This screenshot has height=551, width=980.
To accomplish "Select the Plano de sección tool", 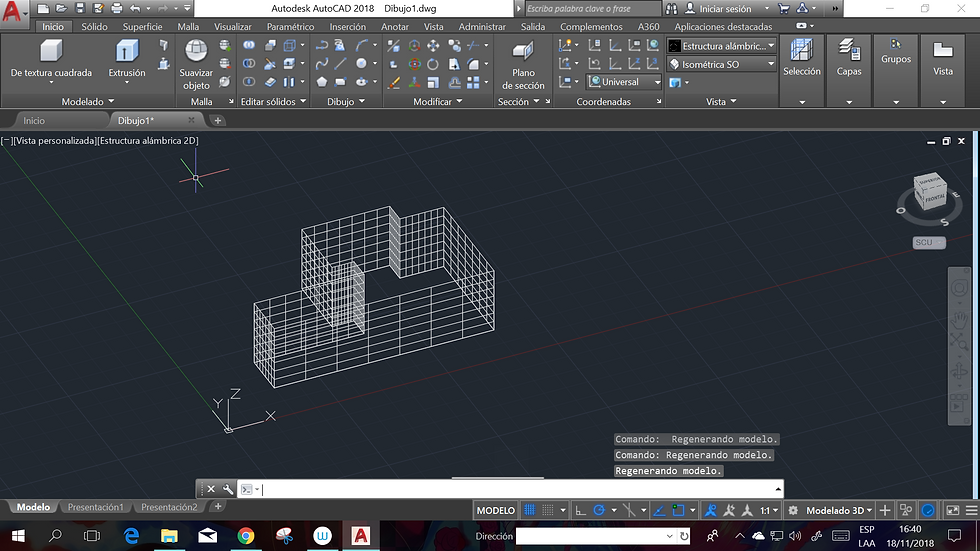I will [522, 52].
